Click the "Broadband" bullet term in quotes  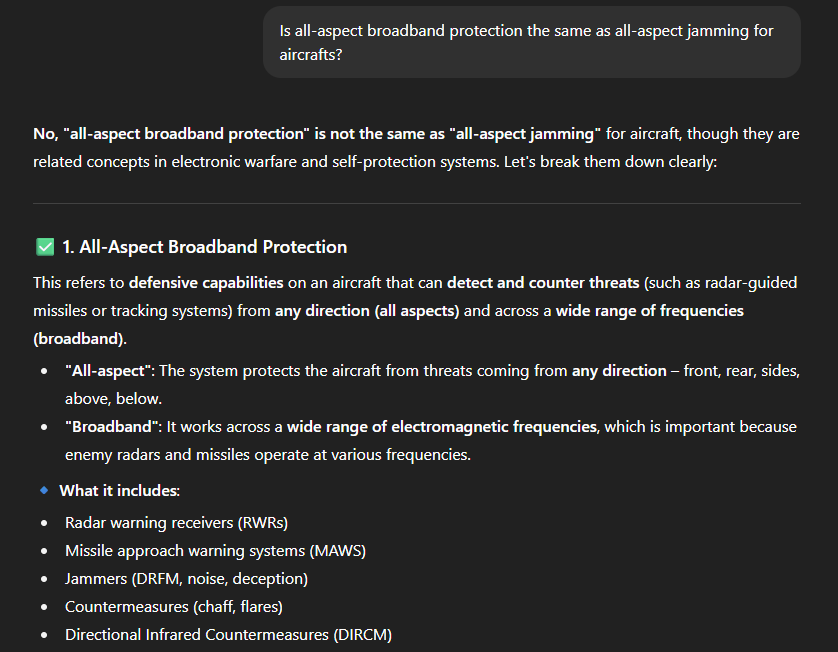pos(113,427)
